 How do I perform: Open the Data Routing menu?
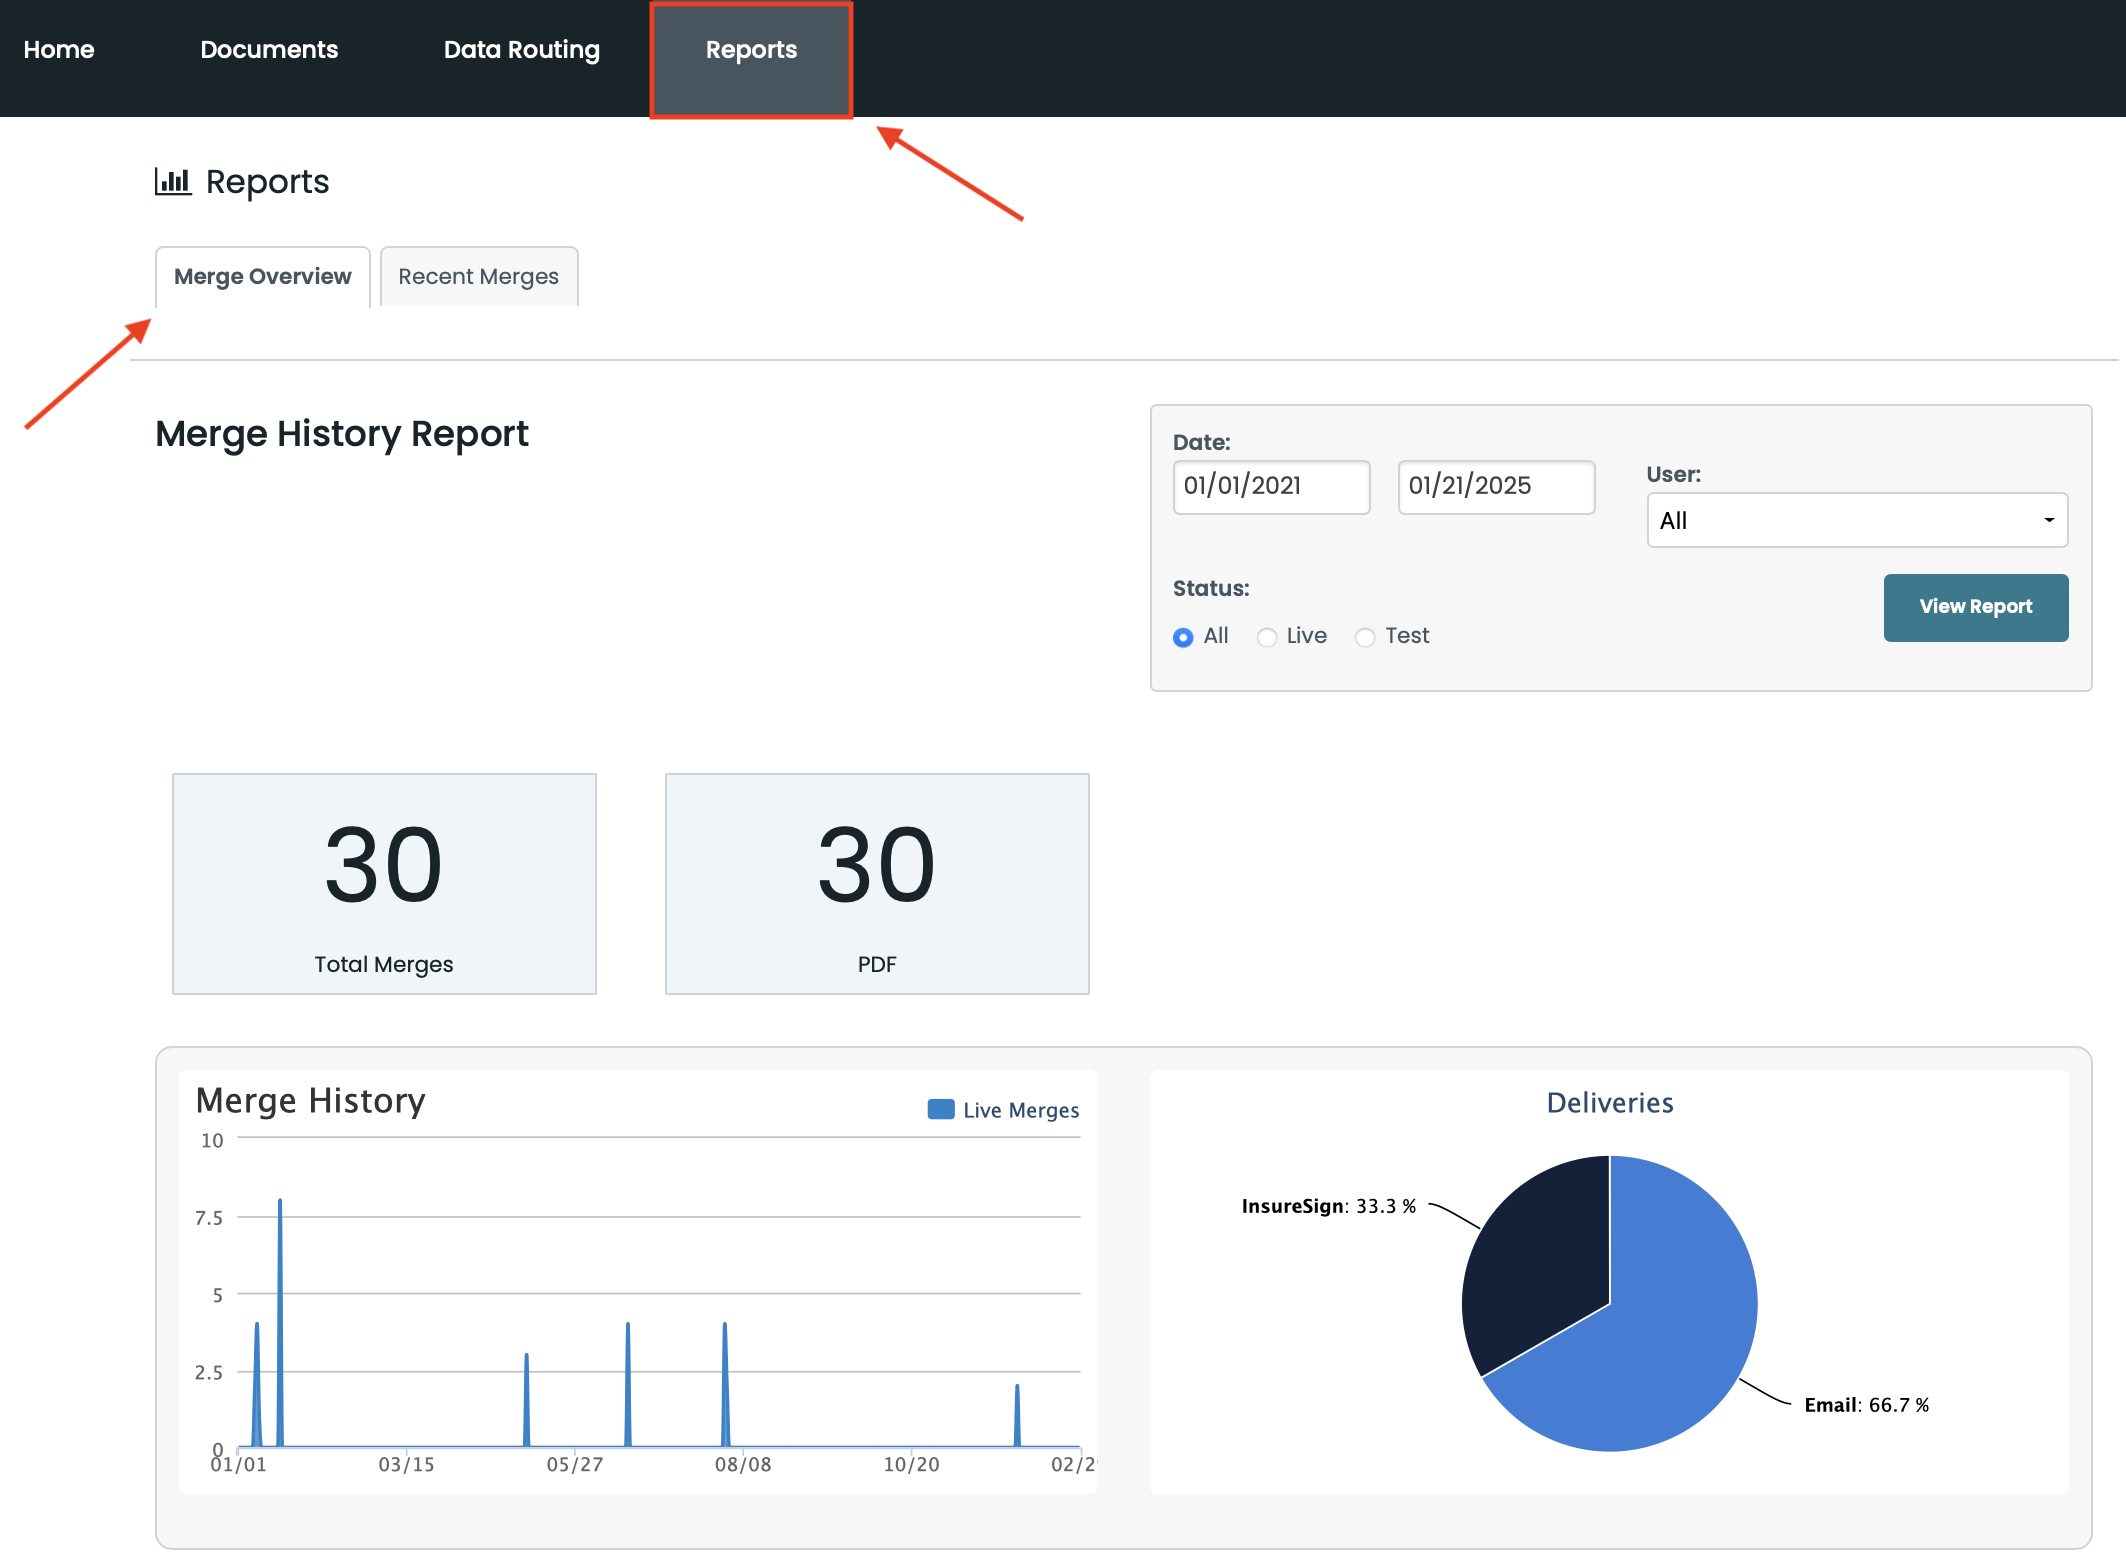tap(521, 50)
